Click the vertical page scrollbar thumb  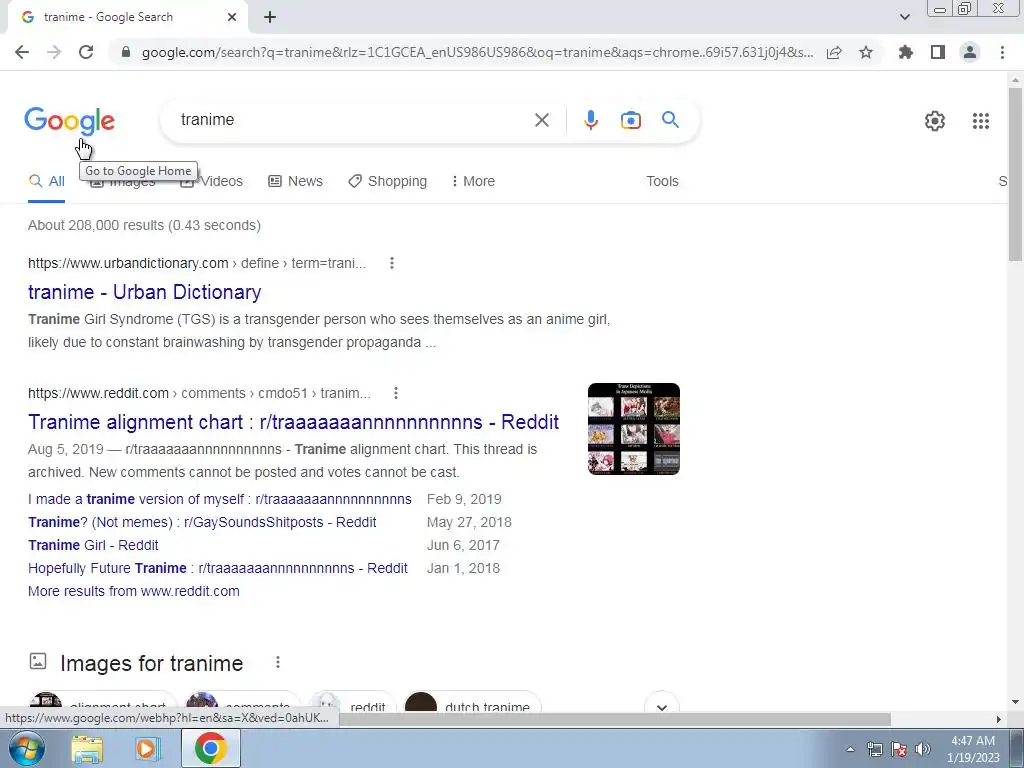click(1015, 174)
